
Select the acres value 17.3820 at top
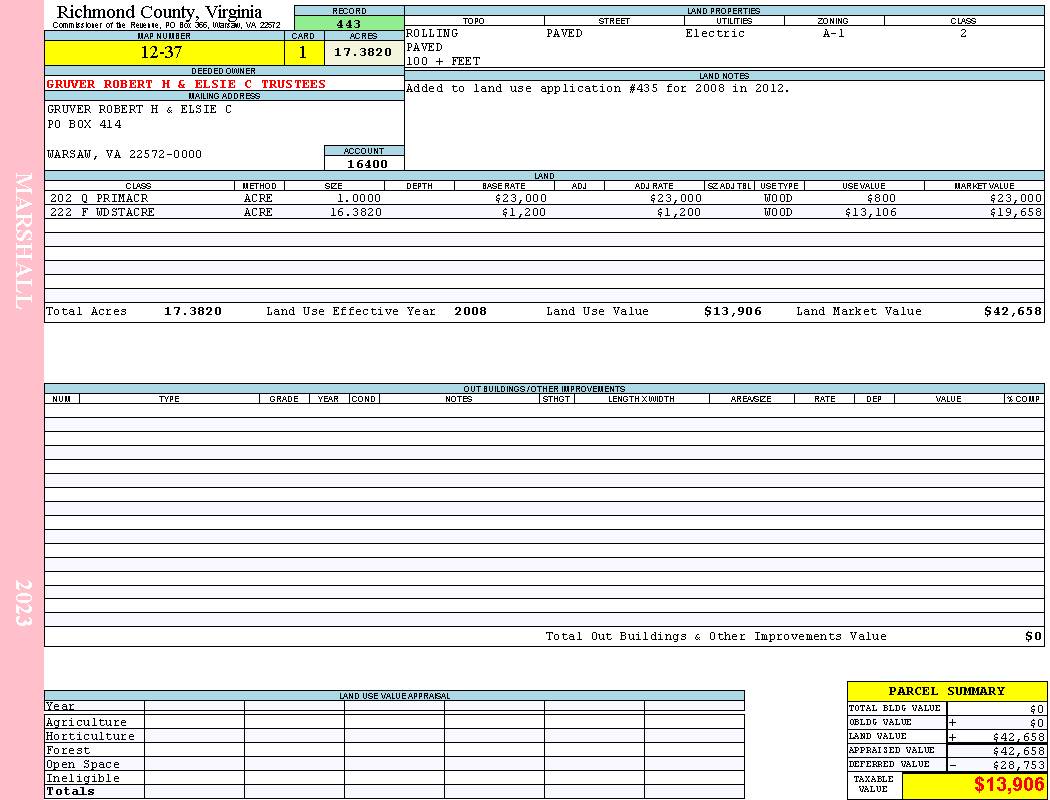point(364,53)
